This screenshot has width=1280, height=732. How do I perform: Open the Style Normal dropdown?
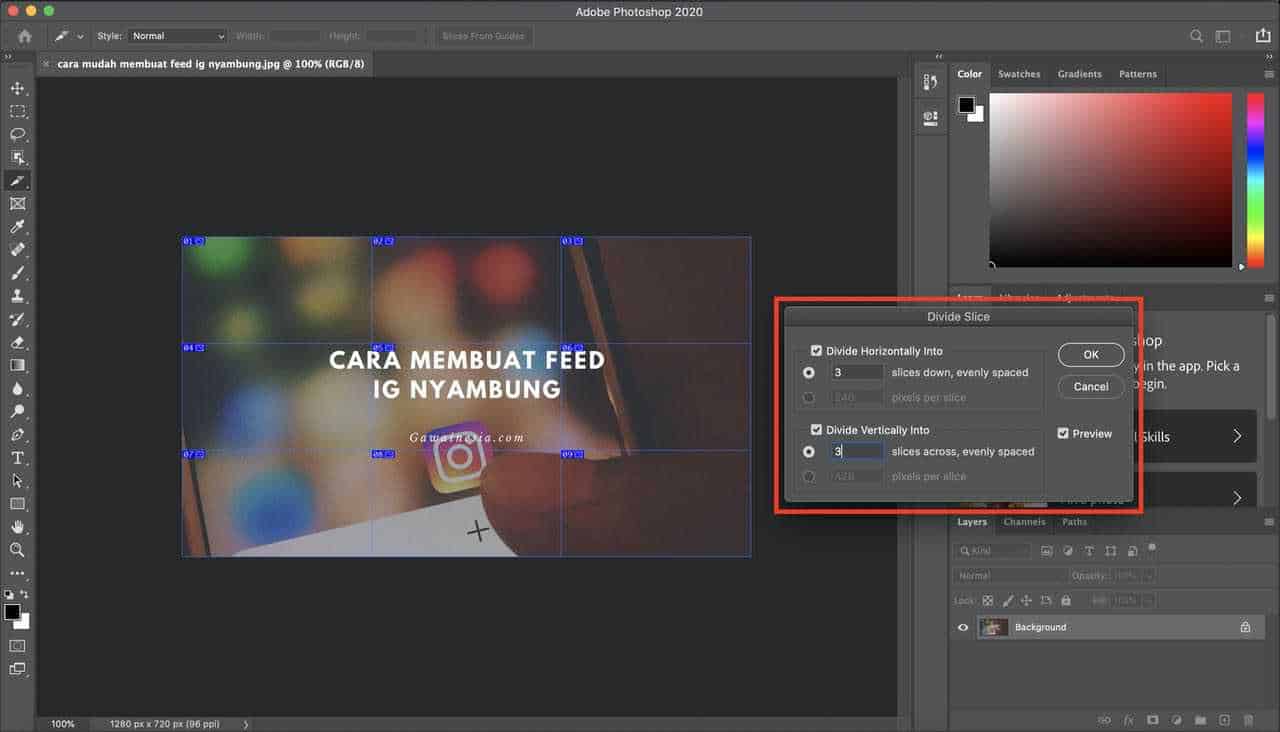click(177, 36)
